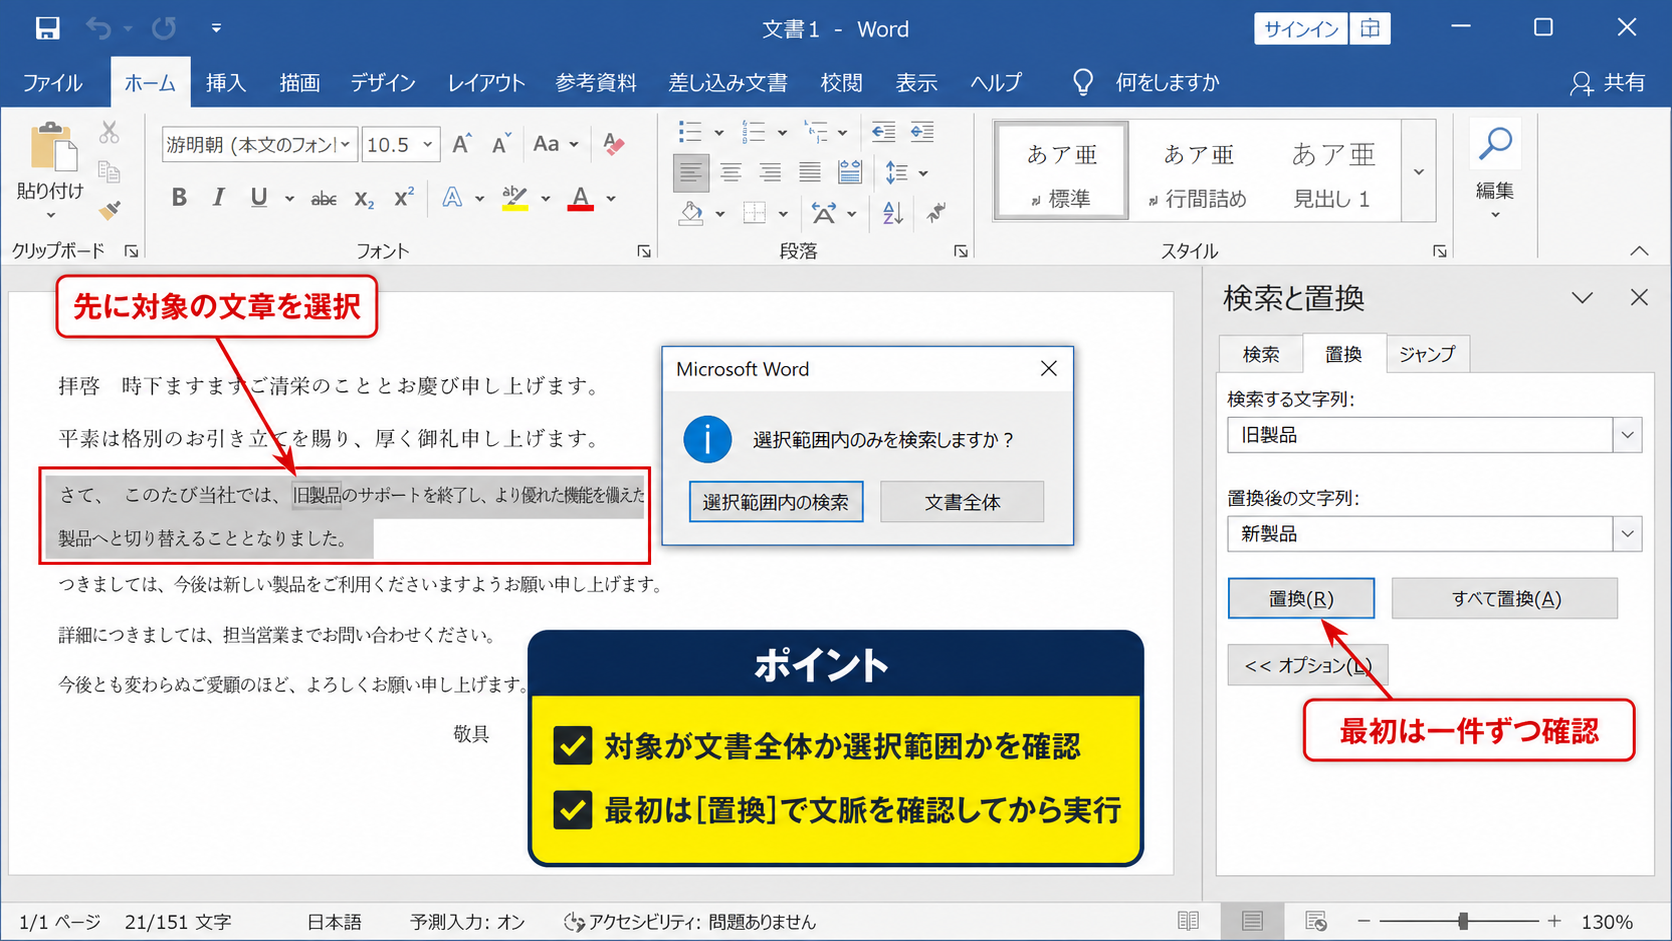Viewport: 1672px width, 941px height.
Task: Open bullet list style dropdown arrow
Action: (x=718, y=132)
